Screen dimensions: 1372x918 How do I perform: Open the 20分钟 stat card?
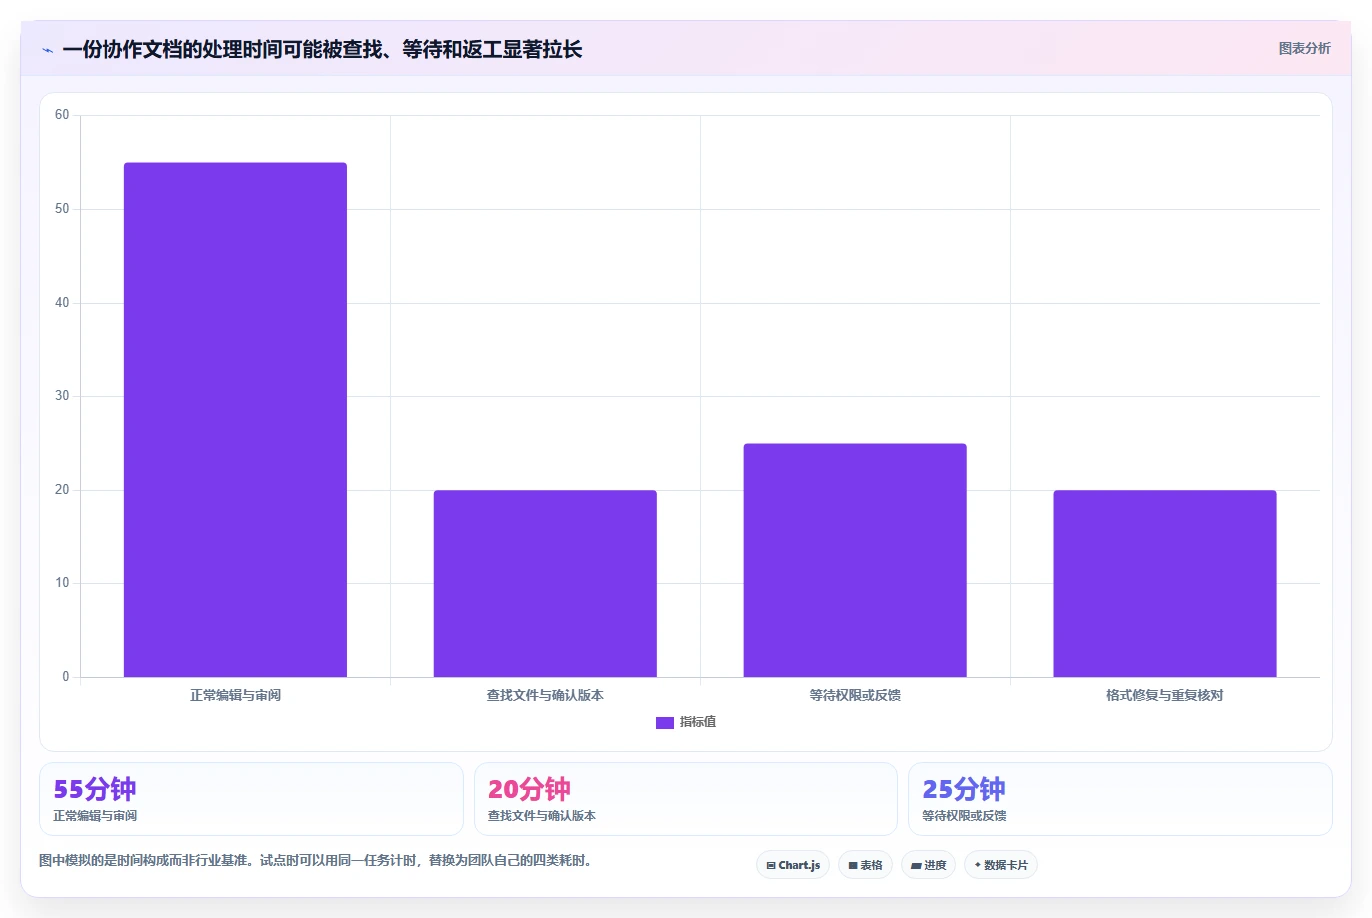686,799
